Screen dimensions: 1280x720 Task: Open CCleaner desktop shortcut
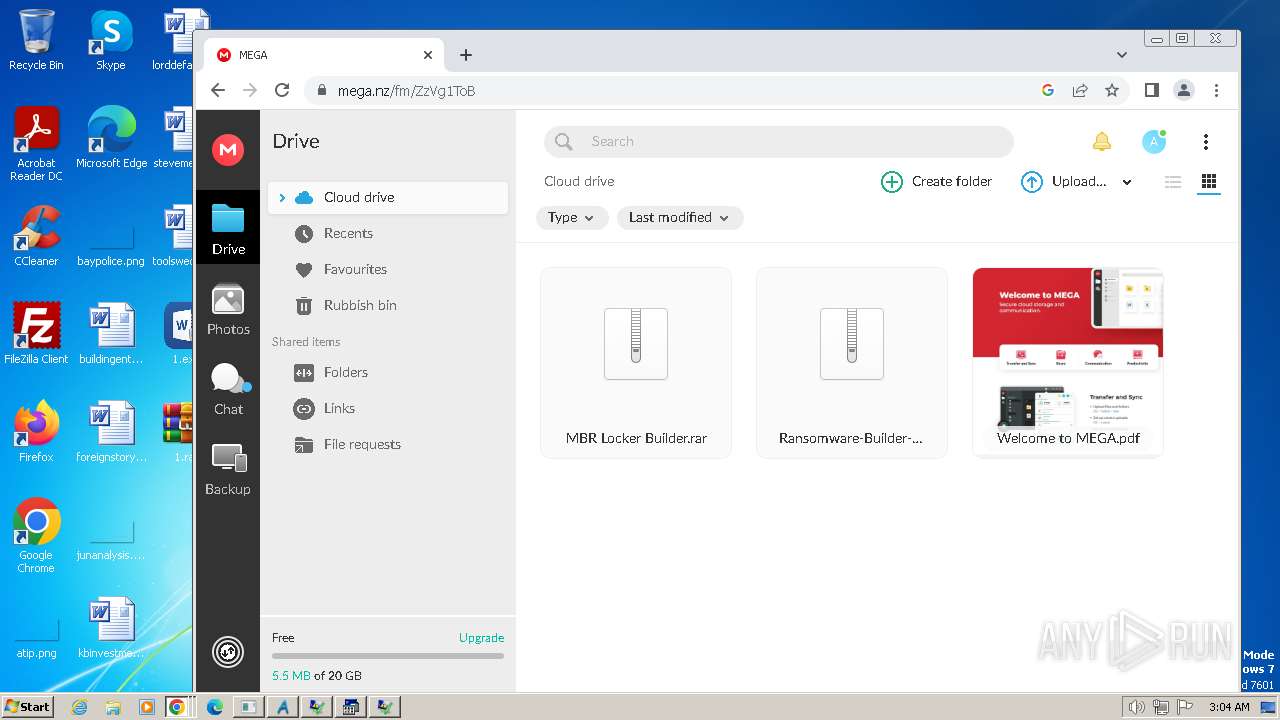point(36,236)
